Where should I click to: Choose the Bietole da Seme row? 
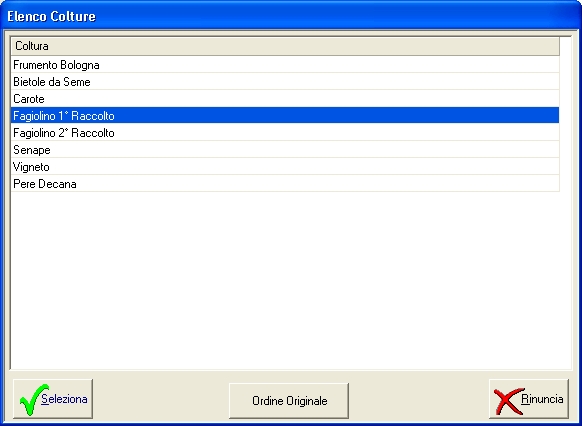click(285, 82)
